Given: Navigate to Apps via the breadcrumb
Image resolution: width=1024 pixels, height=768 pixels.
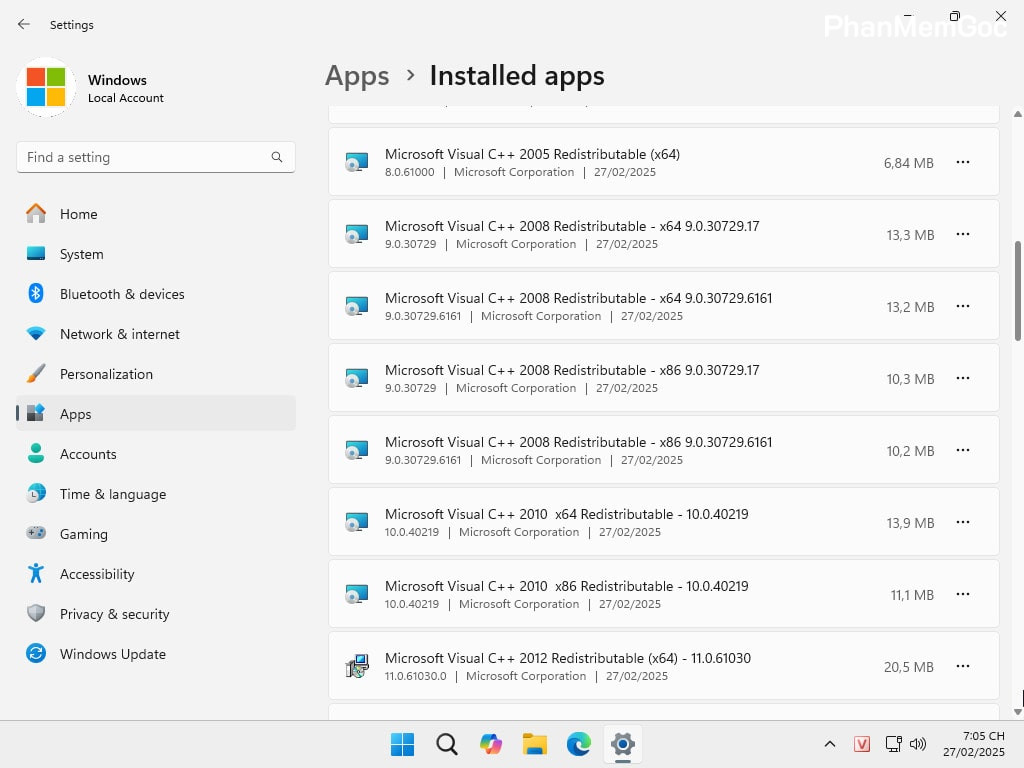Looking at the screenshot, I should coord(356,75).
